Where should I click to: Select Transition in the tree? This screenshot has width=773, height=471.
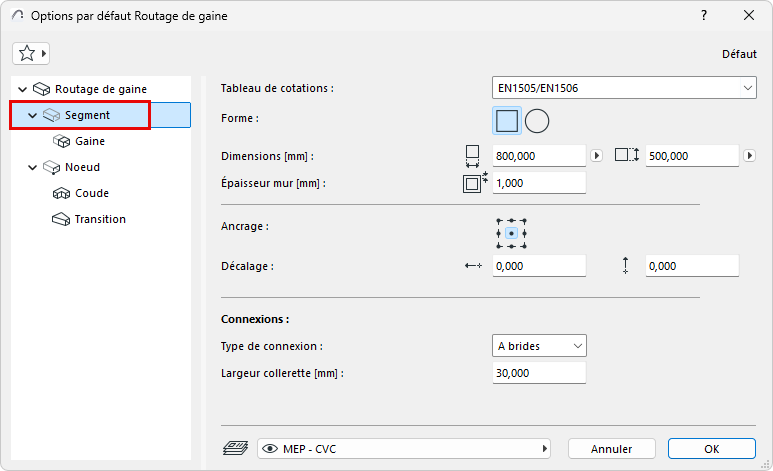[100, 220]
